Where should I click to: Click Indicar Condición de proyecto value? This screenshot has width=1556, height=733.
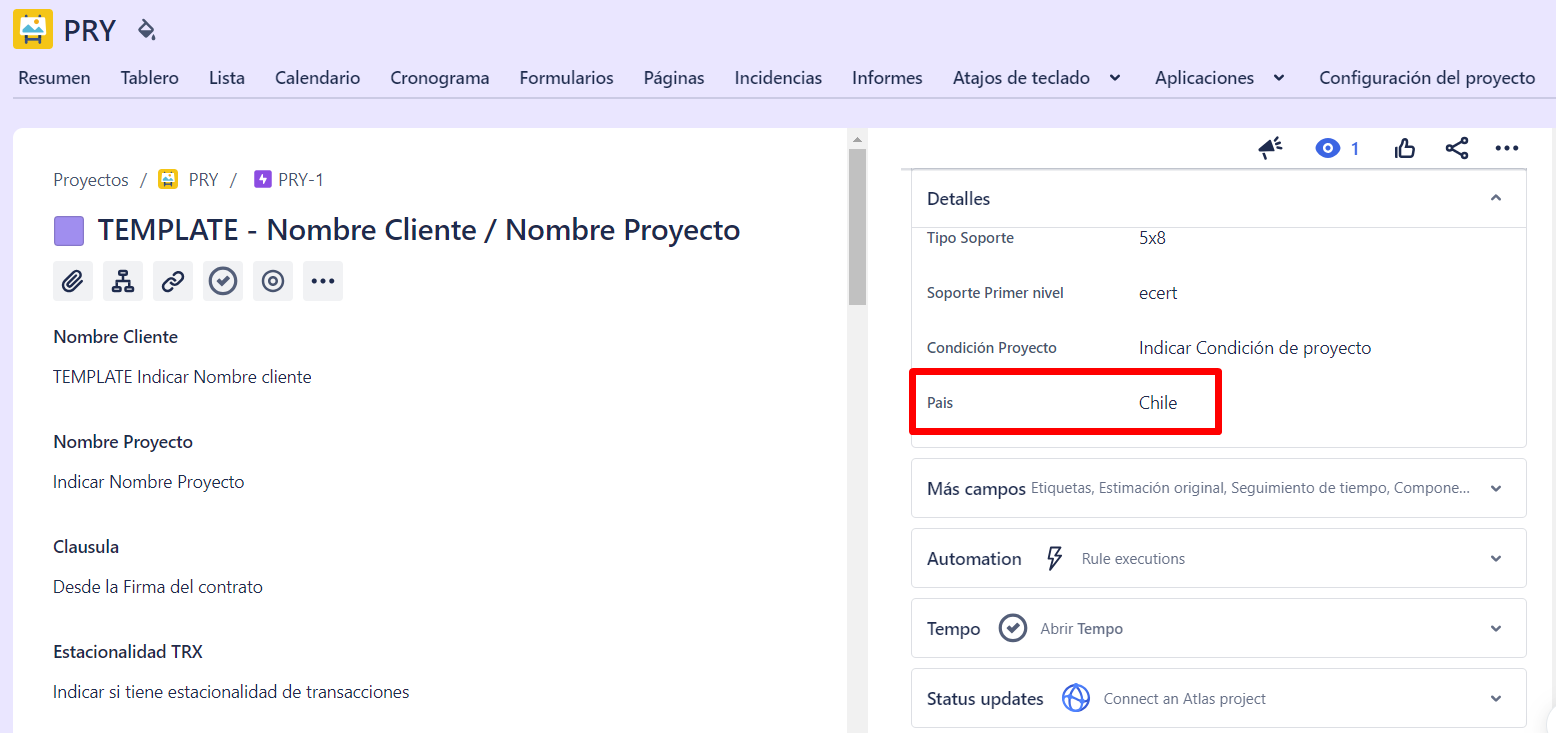1255,348
